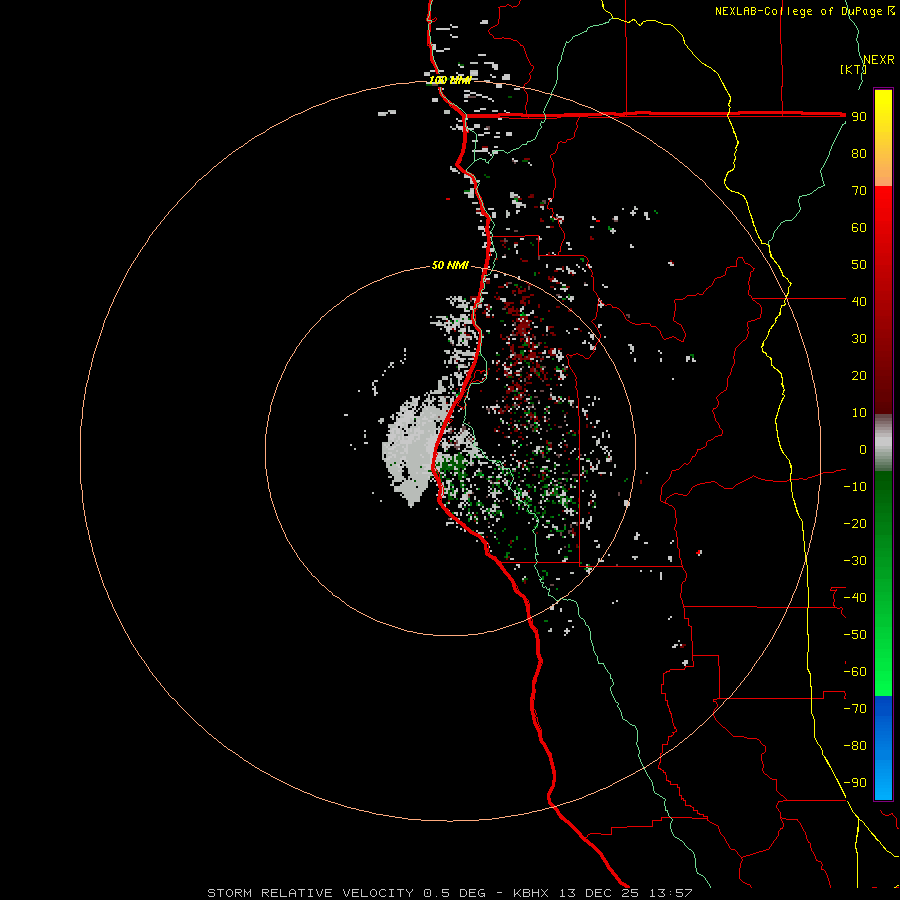Select the positive 90 legend value
Viewport: 900px width, 900px height.
pyautogui.click(x=859, y=117)
